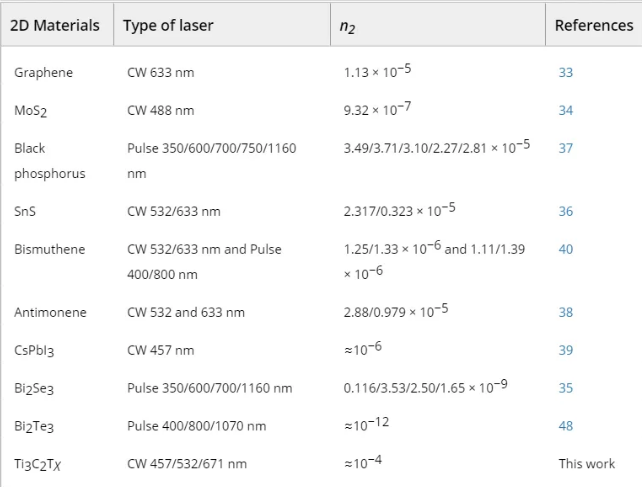The height and width of the screenshot is (487, 642).
Task: Select the Graphene material cell
Action: (44, 73)
